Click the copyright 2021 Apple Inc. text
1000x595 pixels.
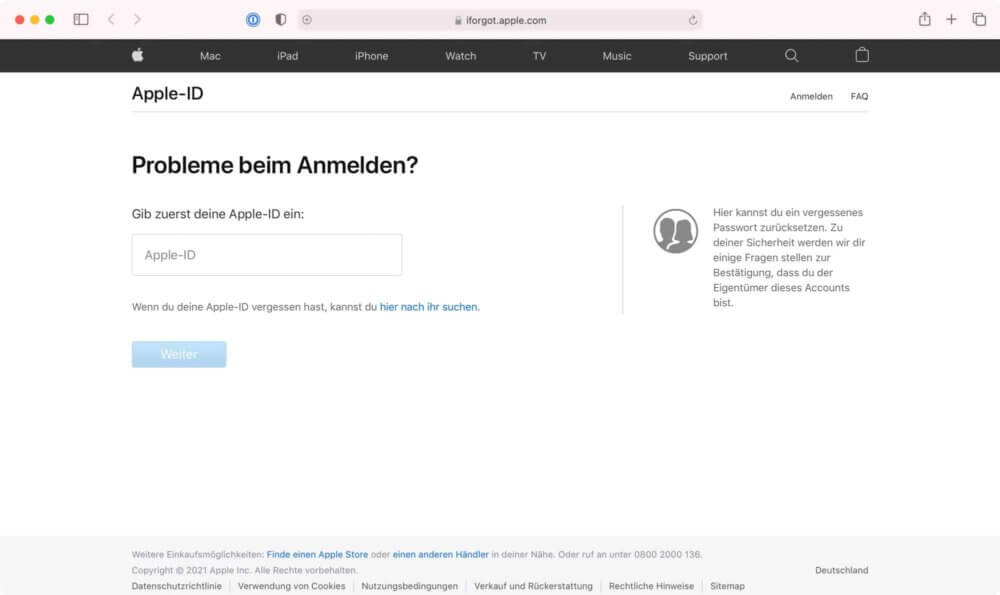click(245, 570)
